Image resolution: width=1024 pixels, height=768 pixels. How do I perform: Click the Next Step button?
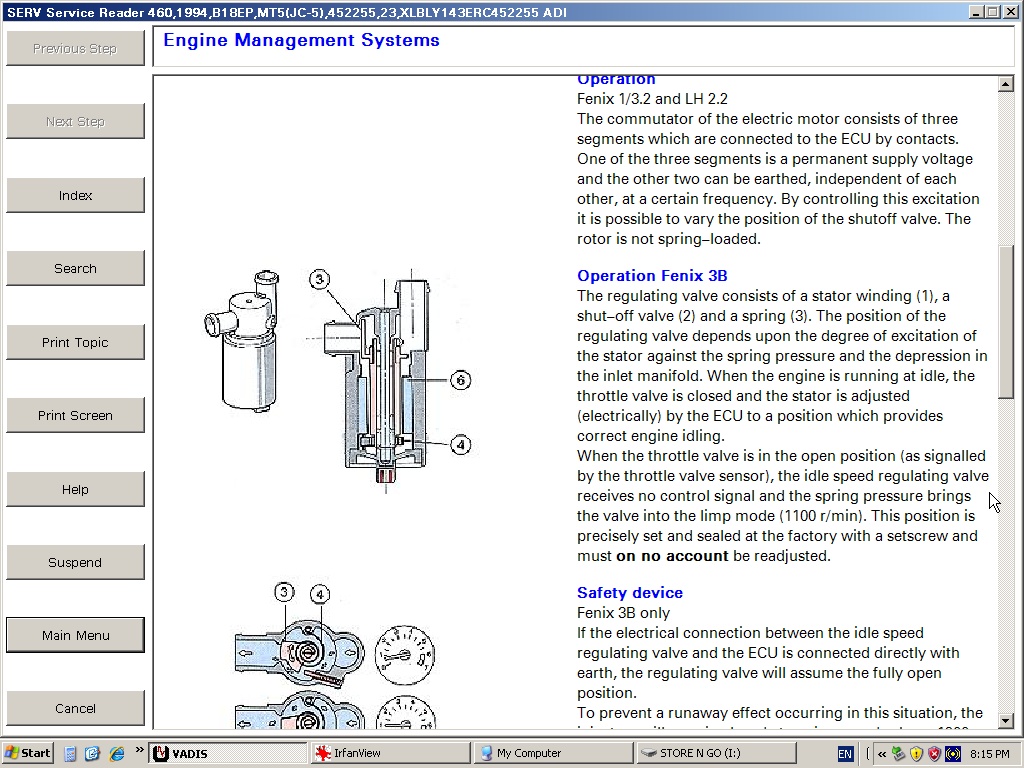click(x=75, y=121)
